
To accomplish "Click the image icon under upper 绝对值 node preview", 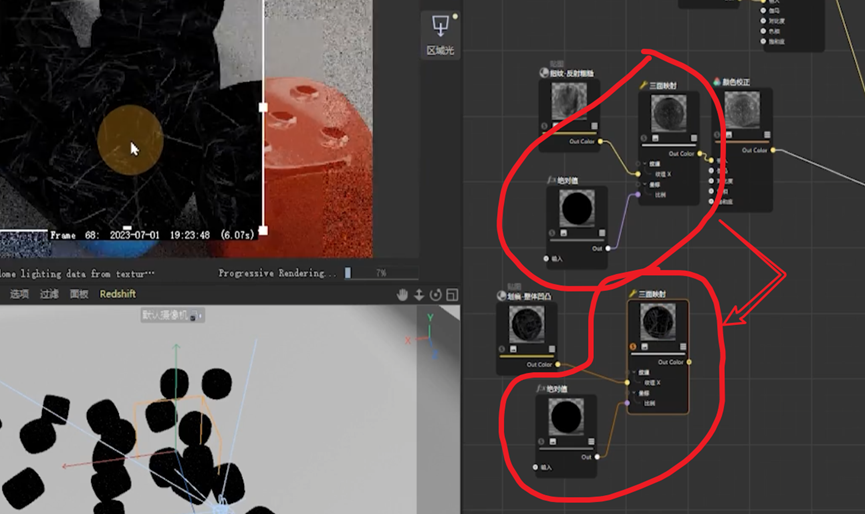I will point(564,234).
